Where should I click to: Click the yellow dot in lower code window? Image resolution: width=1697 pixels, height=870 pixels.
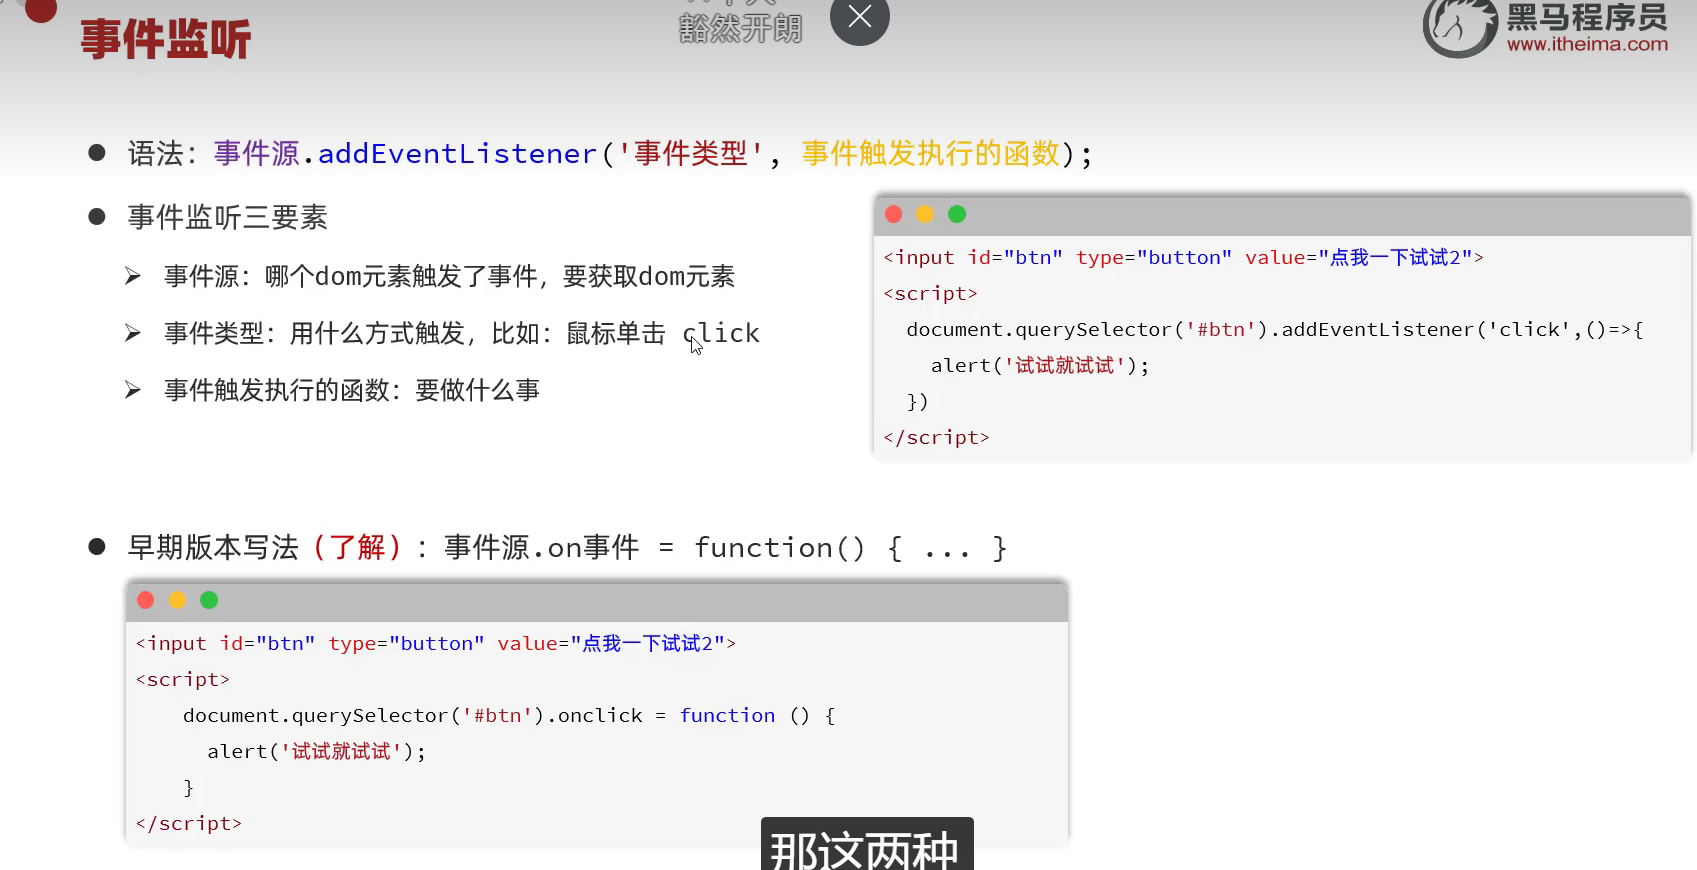pos(177,600)
